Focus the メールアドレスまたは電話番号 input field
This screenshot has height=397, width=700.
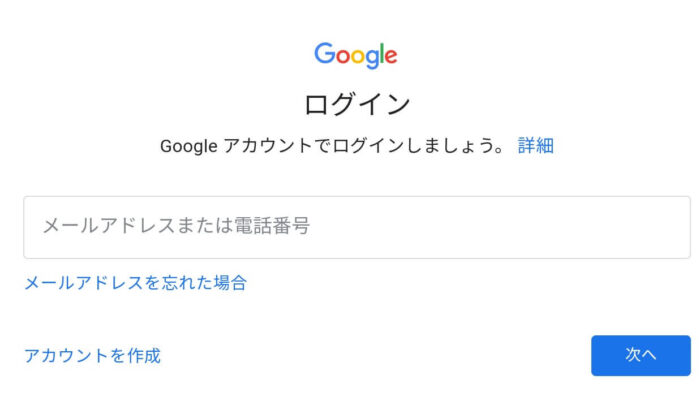click(x=357, y=227)
